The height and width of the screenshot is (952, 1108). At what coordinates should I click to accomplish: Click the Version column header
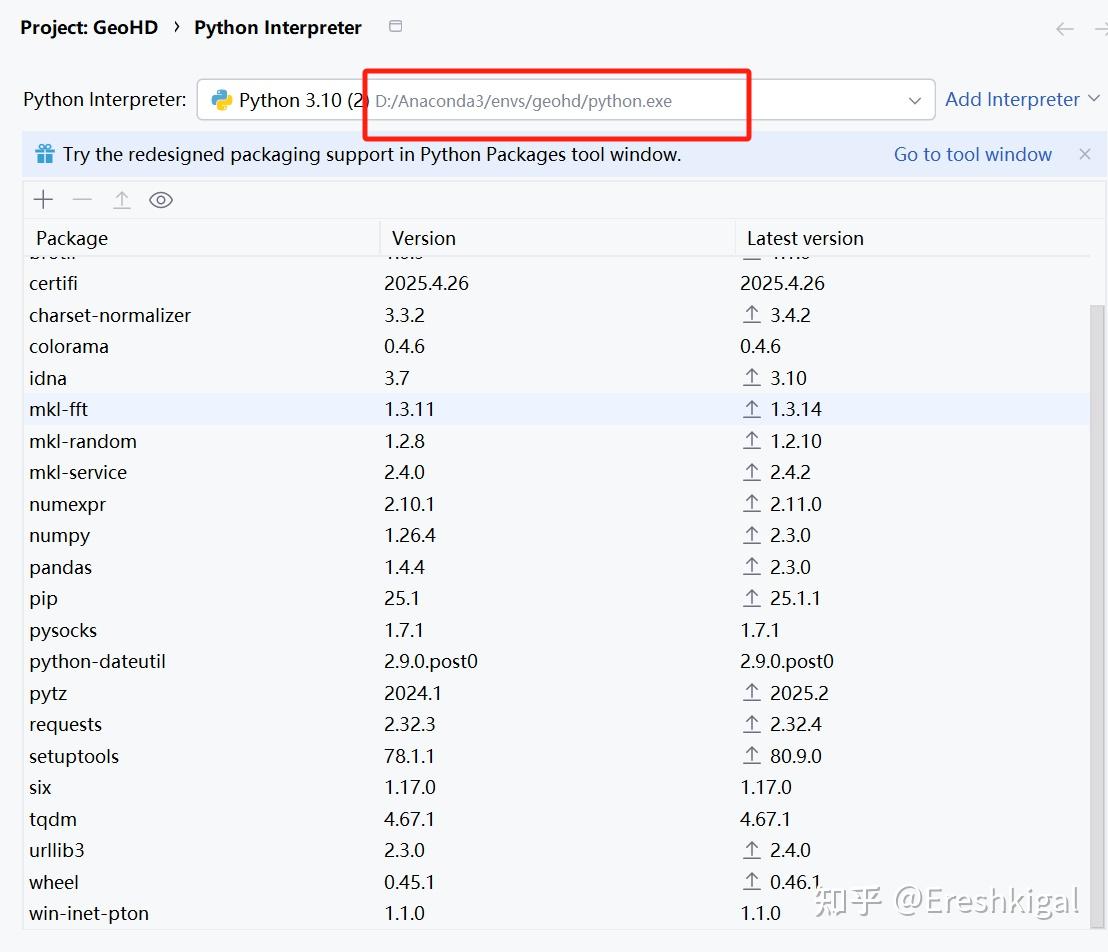[424, 238]
